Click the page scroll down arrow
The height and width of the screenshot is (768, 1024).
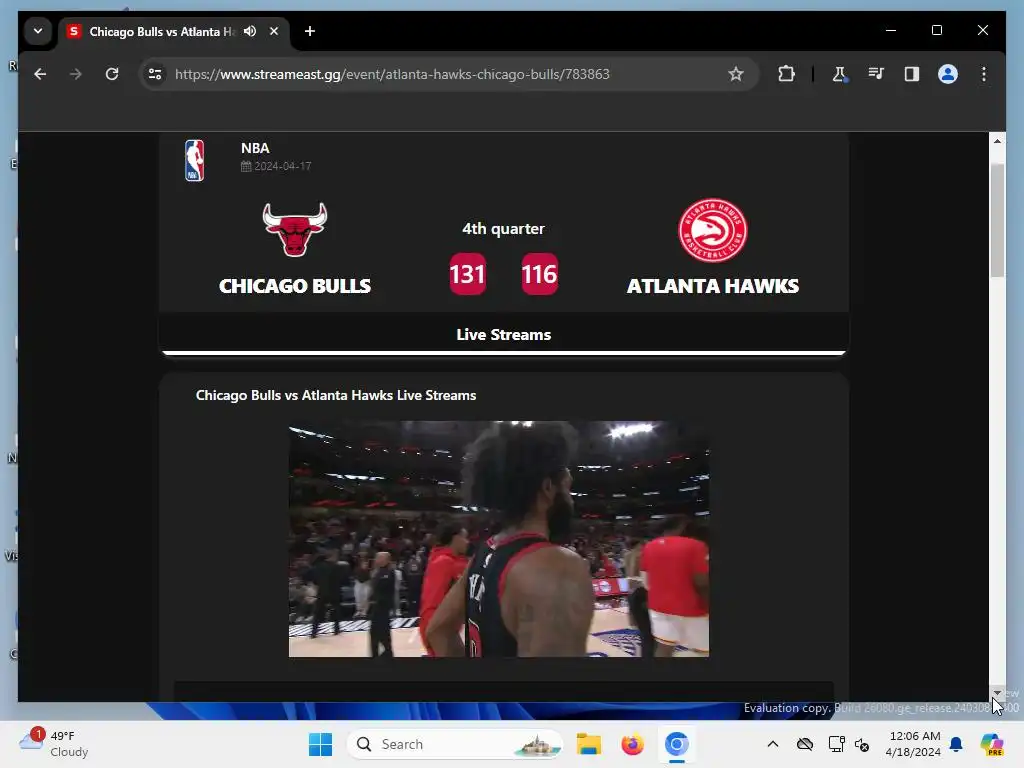997,693
